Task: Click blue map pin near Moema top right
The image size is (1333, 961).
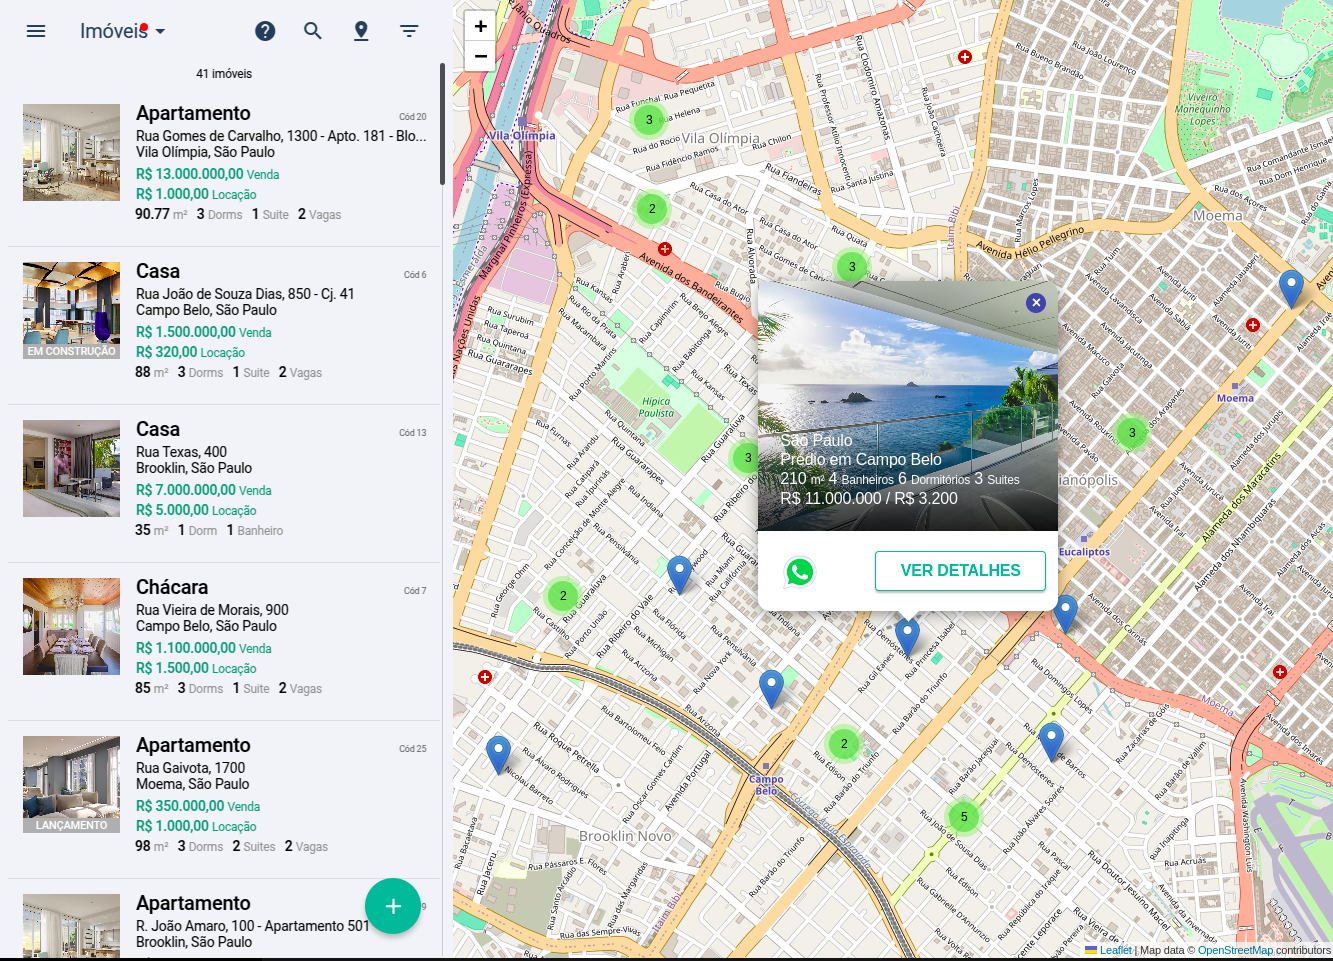Action: point(1292,288)
